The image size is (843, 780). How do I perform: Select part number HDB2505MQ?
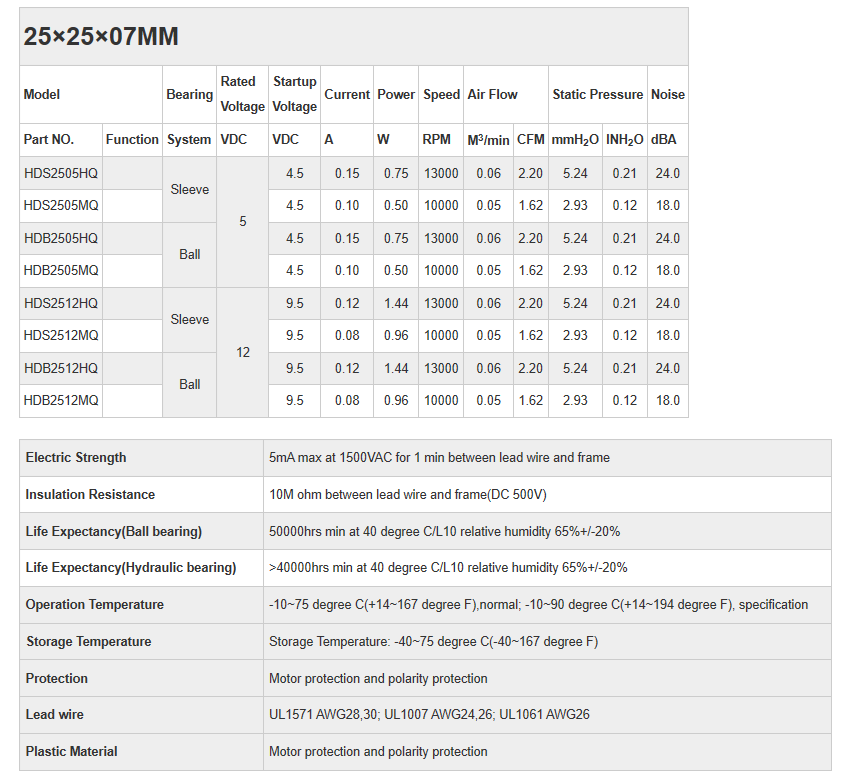click(x=61, y=270)
